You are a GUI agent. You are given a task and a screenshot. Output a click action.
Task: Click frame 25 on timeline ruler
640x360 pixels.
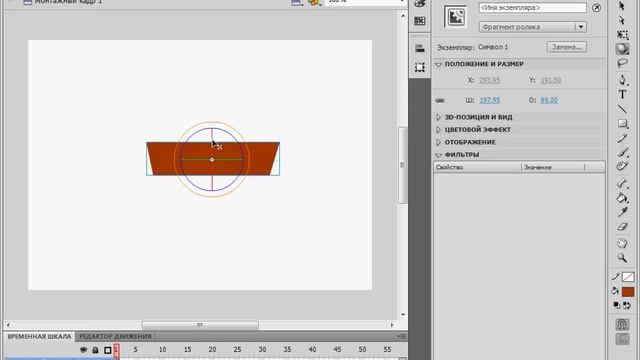pos(237,350)
